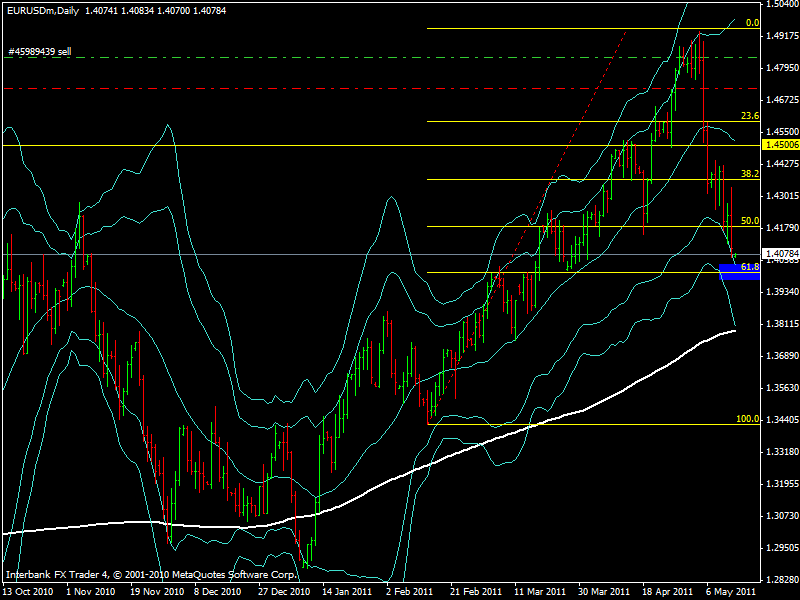
Task: Click the 1.50400 price axis label
Action: coord(780,5)
